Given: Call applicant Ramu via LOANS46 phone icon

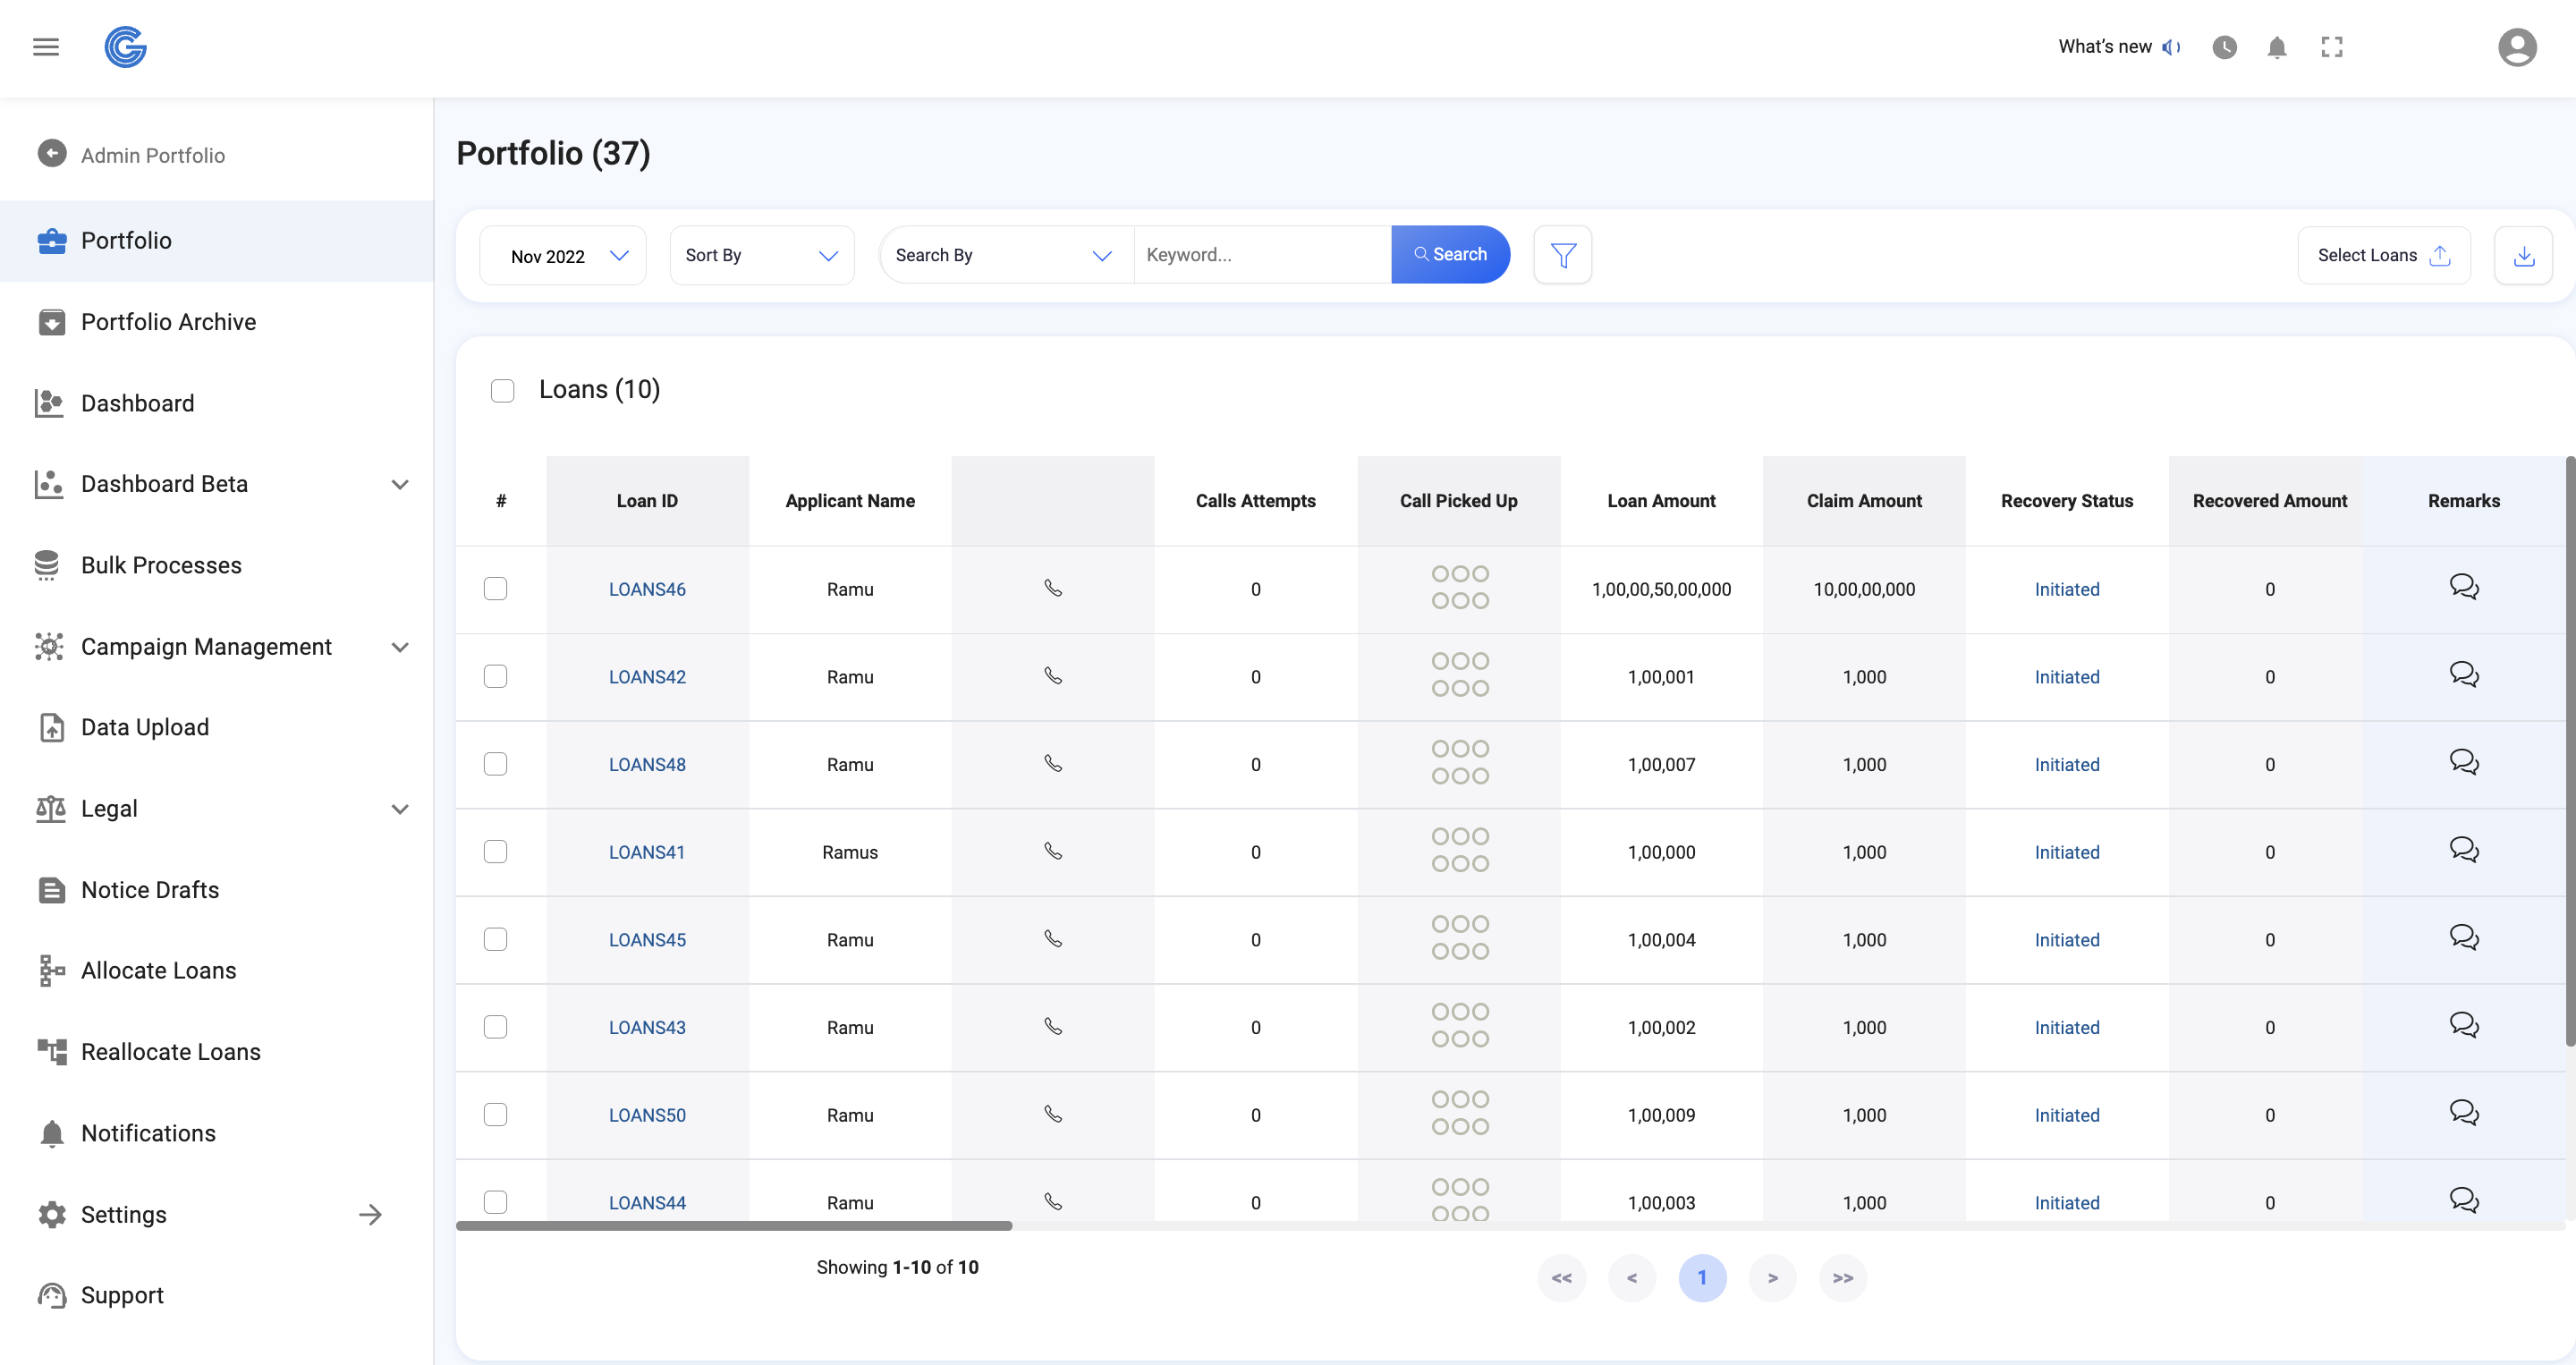Looking at the screenshot, I should pyautogui.click(x=1053, y=589).
